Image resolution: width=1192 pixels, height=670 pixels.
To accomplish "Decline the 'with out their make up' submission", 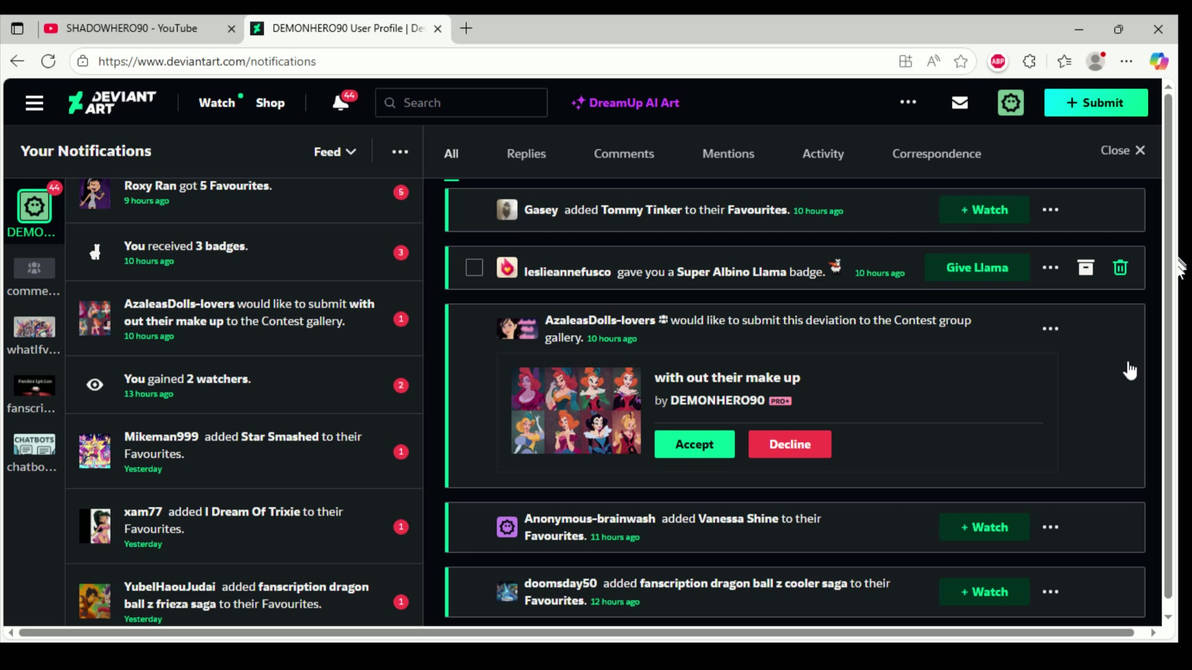I will click(x=789, y=444).
